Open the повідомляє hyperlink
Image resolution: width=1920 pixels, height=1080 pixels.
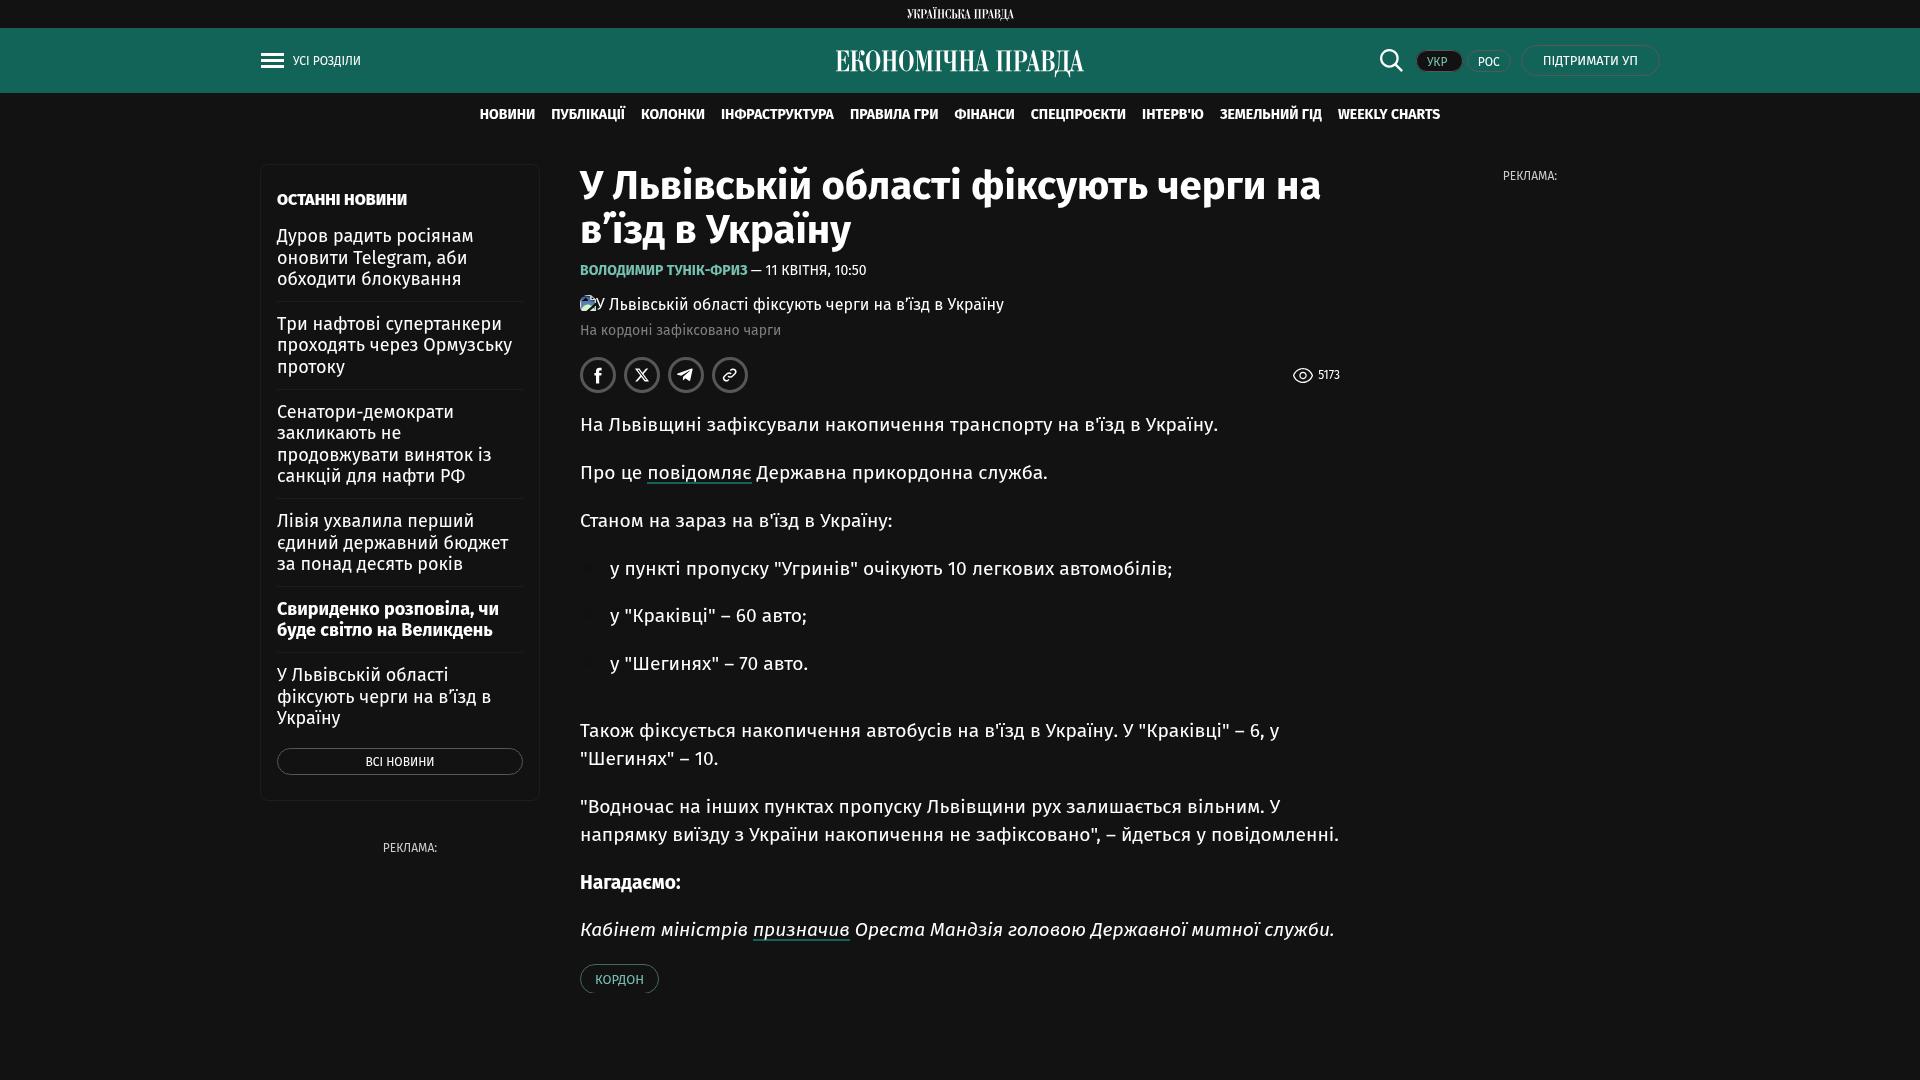(699, 473)
